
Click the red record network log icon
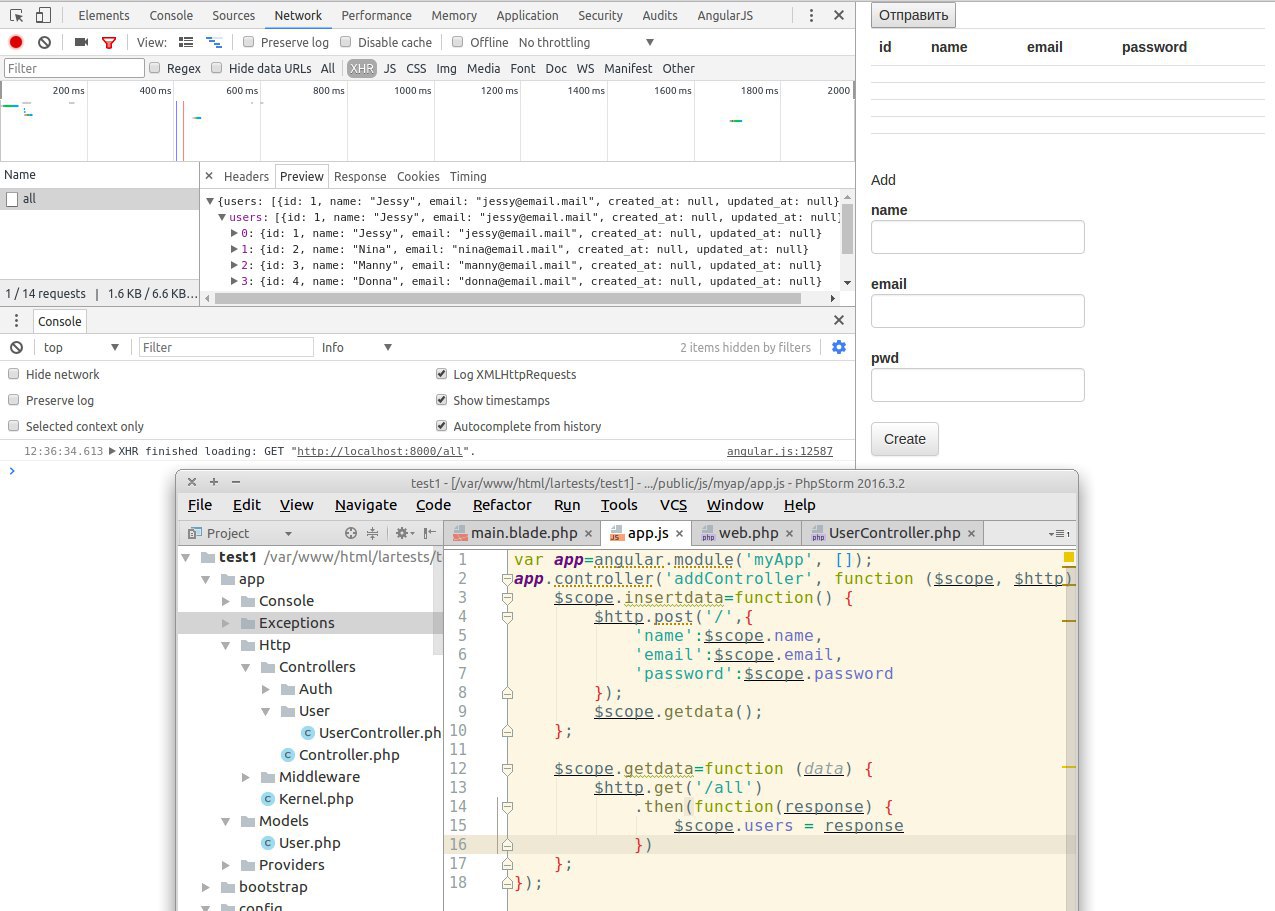pos(16,42)
